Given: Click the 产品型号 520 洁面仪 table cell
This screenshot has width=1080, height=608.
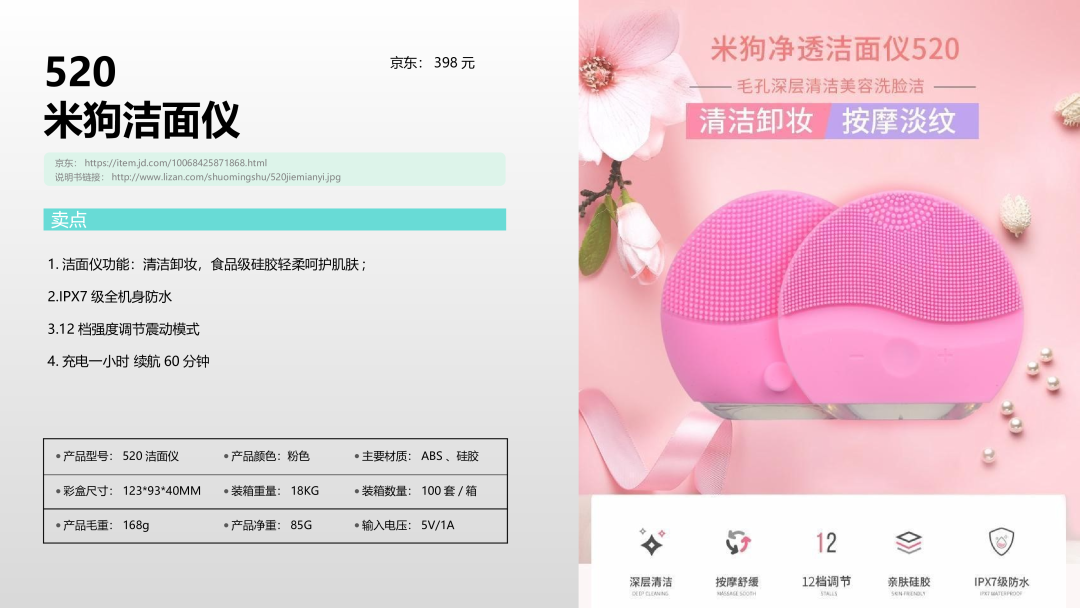Looking at the screenshot, I should pyautogui.click(x=117, y=456).
